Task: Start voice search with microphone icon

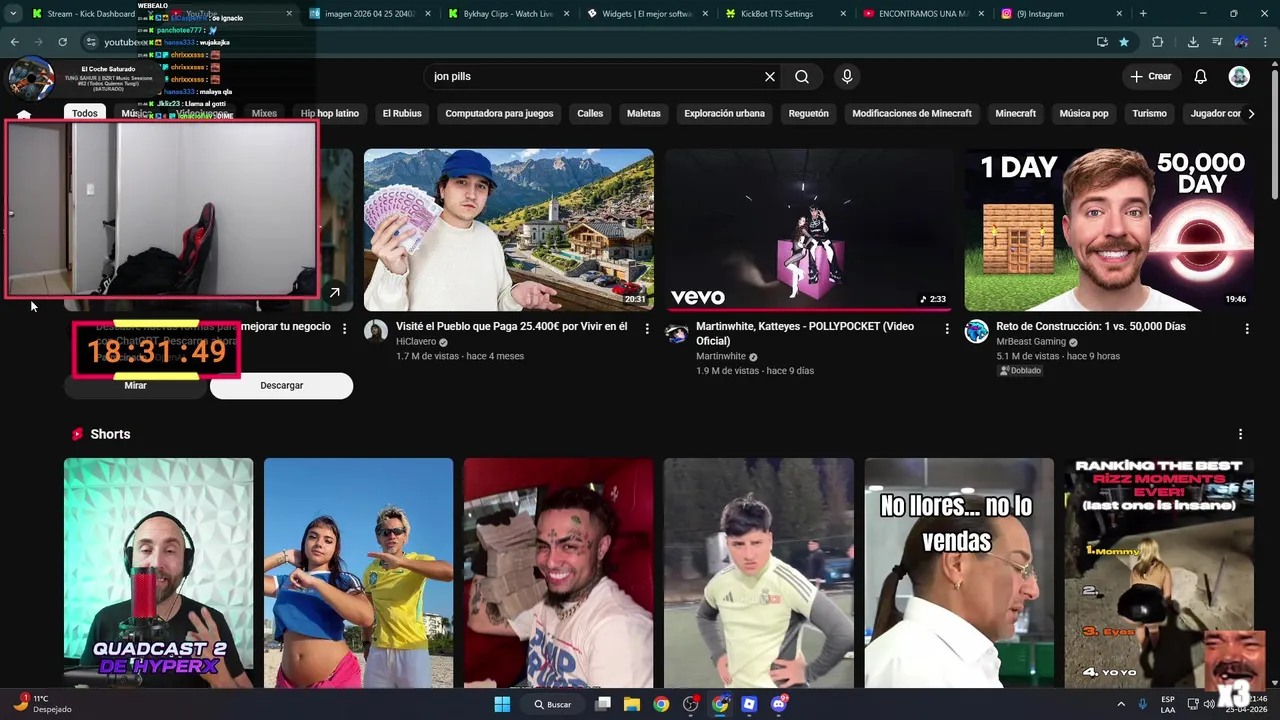Action: pyautogui.click(x=847, y=77)
